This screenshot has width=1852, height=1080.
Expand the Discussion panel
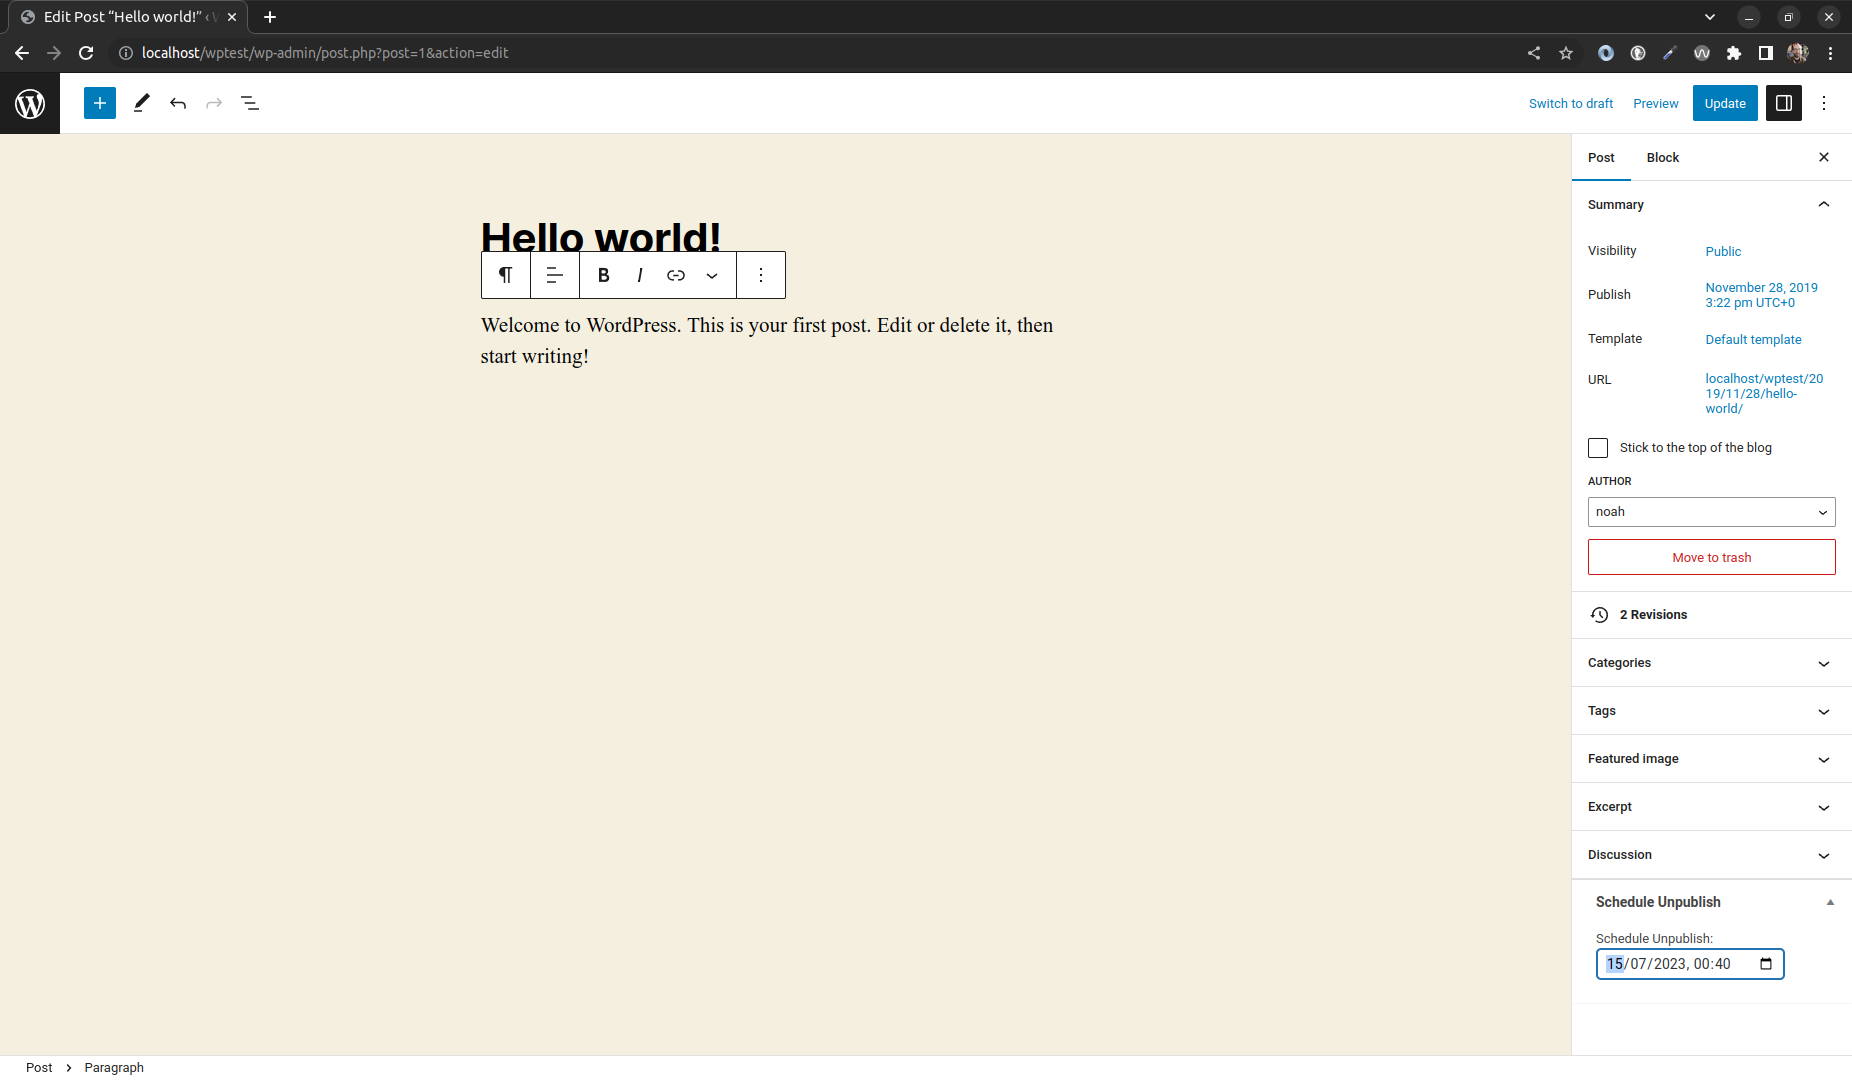tap(1712, 855)
